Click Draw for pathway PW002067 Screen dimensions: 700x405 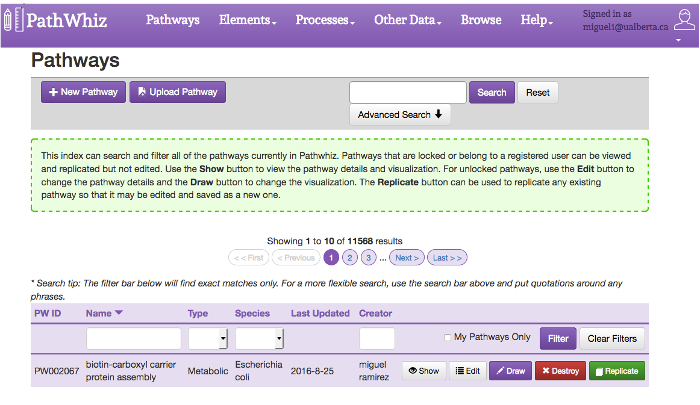(x=510, y=371)
